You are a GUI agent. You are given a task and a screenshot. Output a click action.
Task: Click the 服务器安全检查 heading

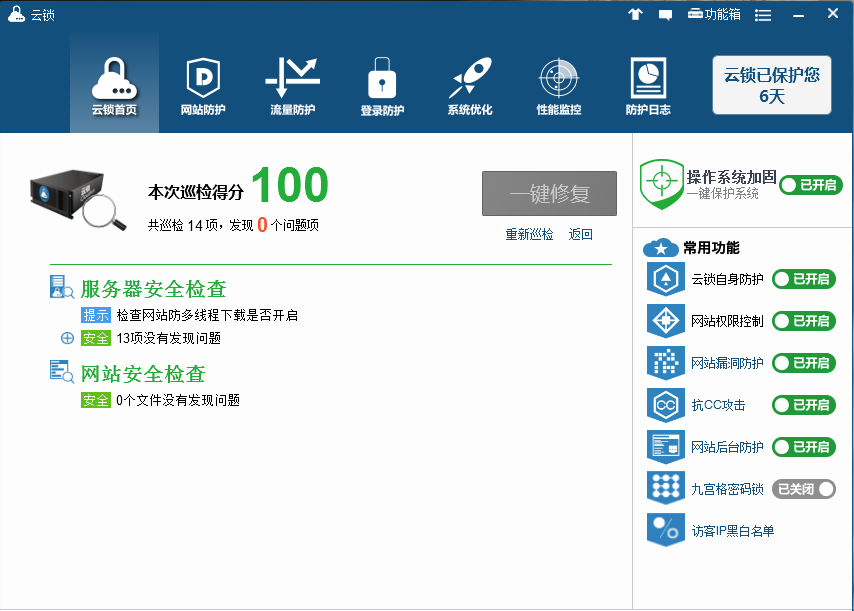154,289
